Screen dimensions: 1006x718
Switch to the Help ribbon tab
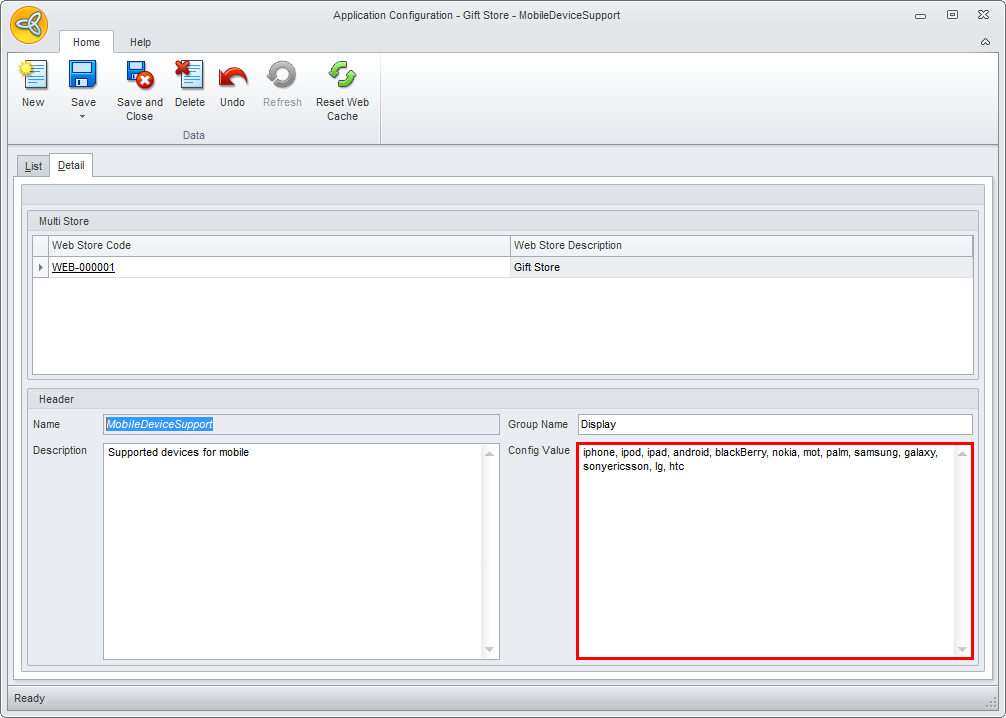[141, 43]
